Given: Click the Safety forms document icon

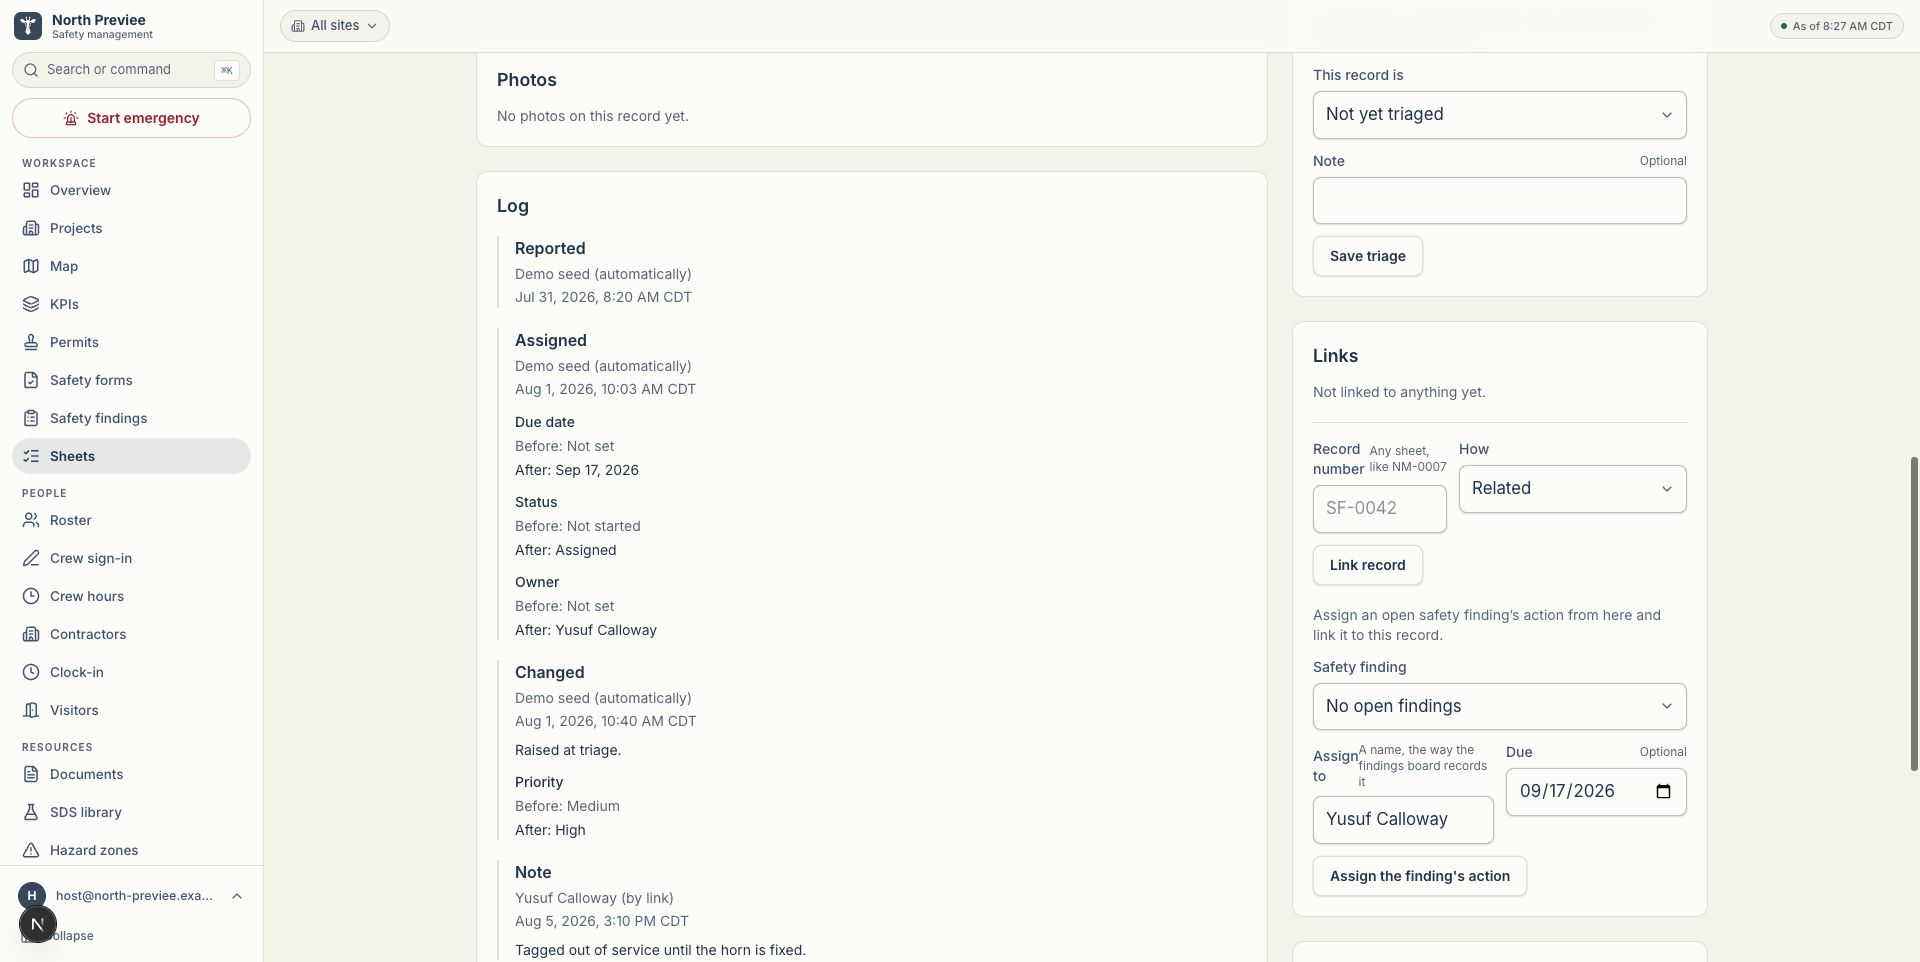Looking at the screenshot, I should (x=31, y=380).
